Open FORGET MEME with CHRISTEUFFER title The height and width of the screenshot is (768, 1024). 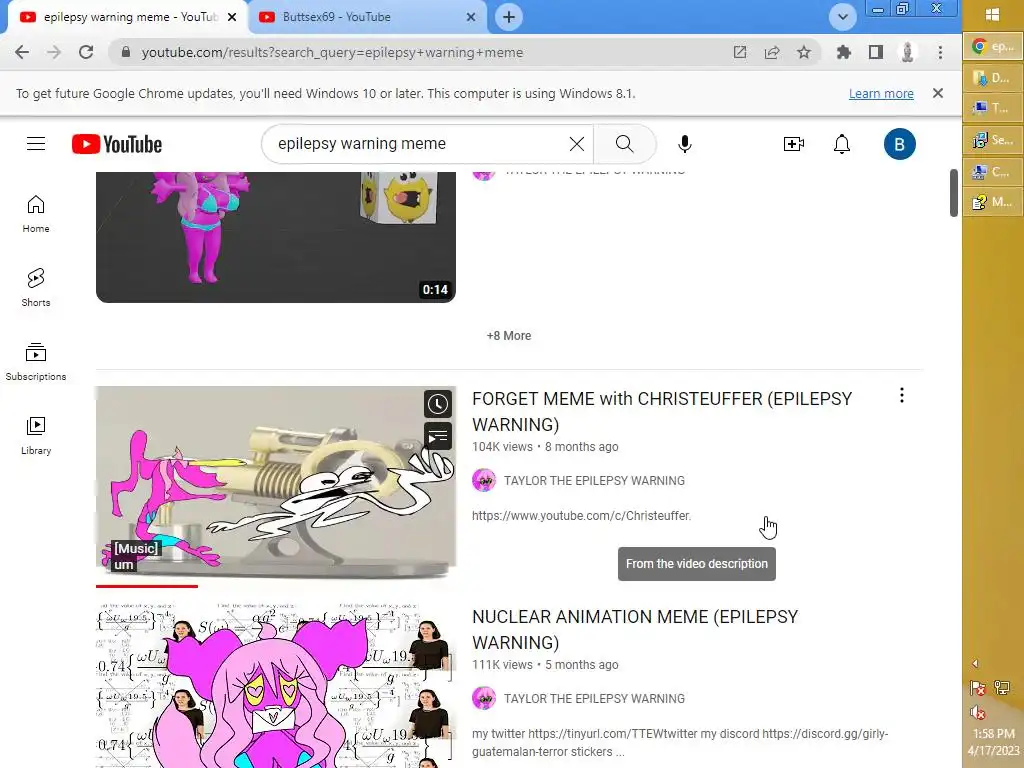(662, 411)
